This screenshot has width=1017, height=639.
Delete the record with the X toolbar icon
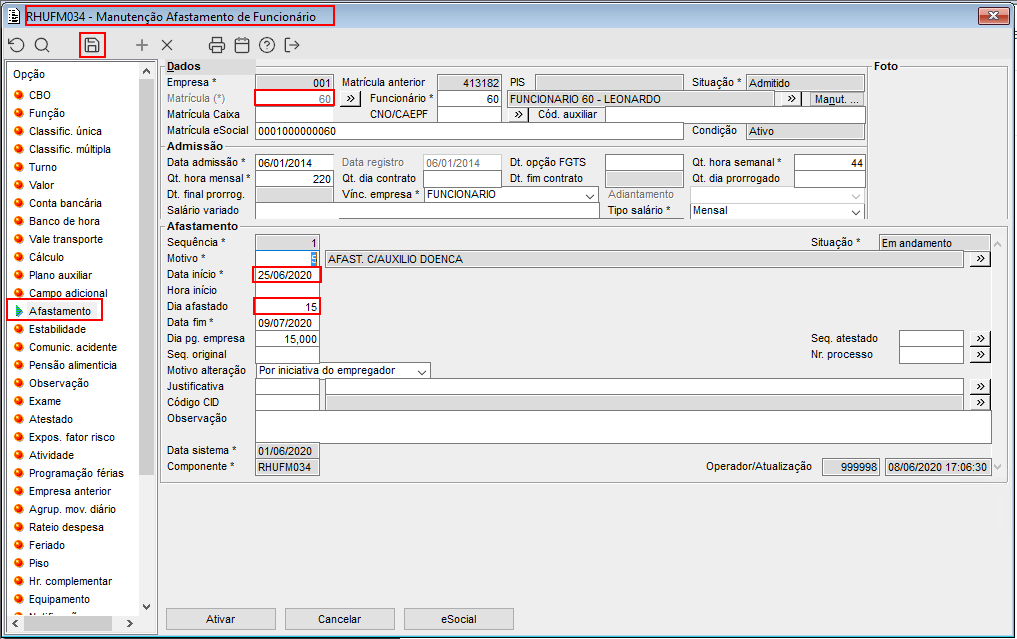pyautogui.click(x=167, y=45)
